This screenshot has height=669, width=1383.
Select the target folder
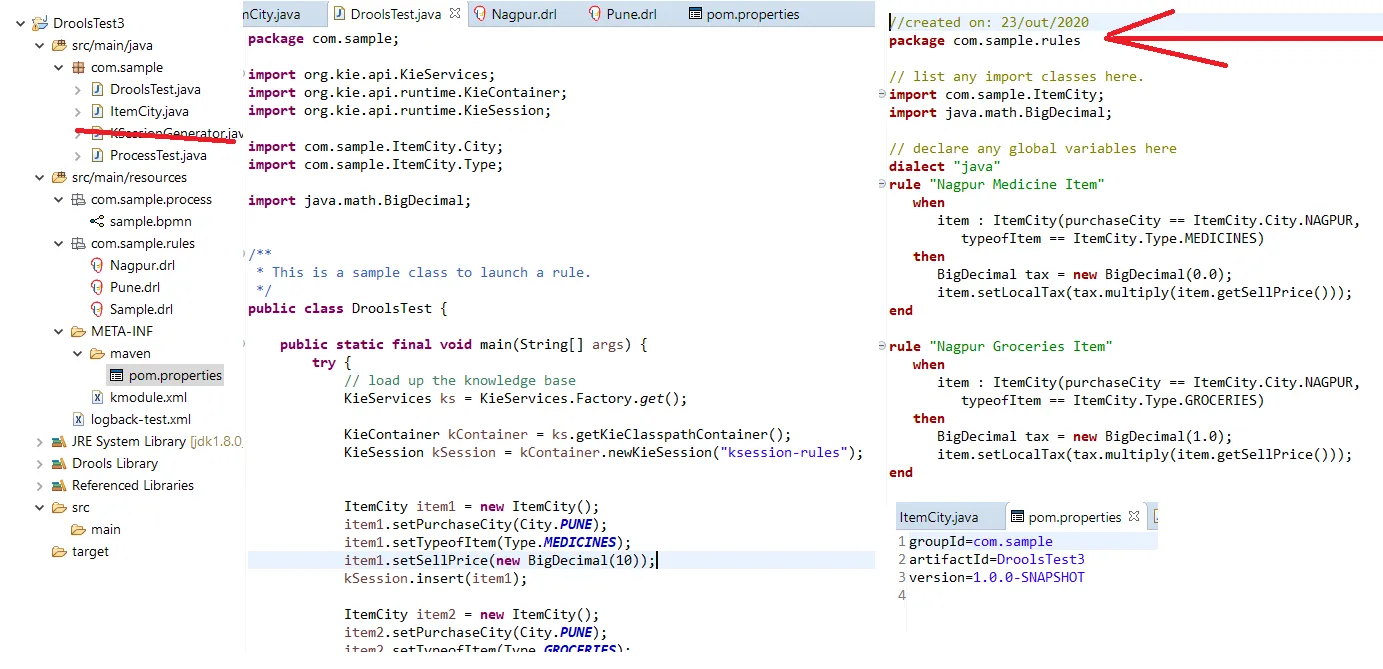coord(90,551)
